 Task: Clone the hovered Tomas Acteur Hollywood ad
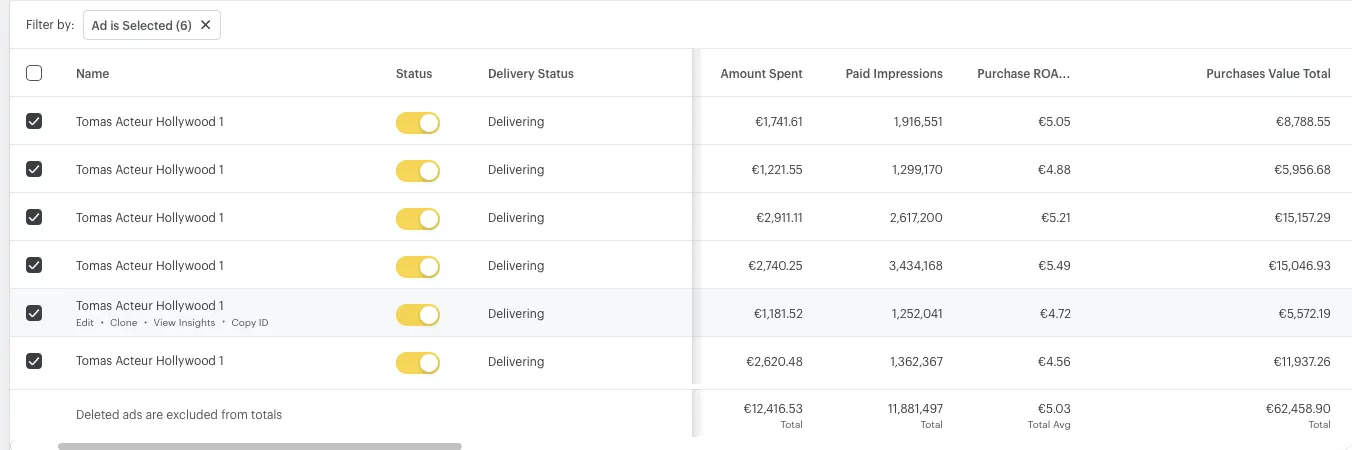click(124, 323)
